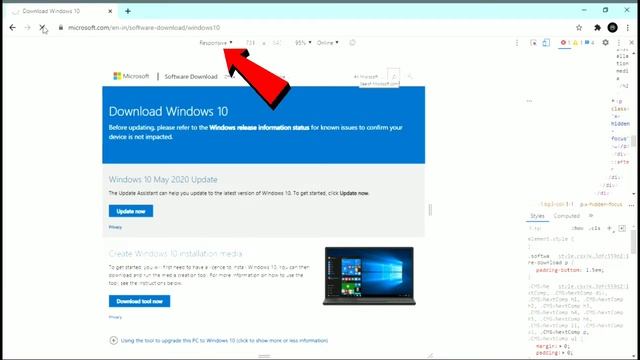Screen dimensions: 640x360
Task: Stop loading the page
Action: pos(42,28)
